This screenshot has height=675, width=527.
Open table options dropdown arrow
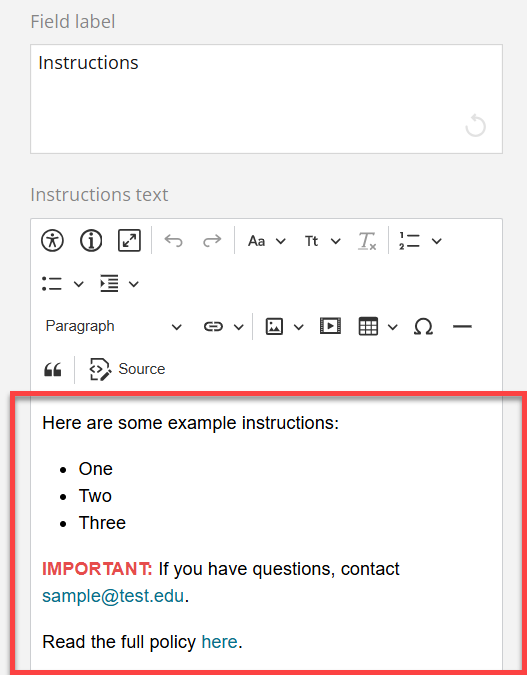pyautogui.click(x=392, y=327)
